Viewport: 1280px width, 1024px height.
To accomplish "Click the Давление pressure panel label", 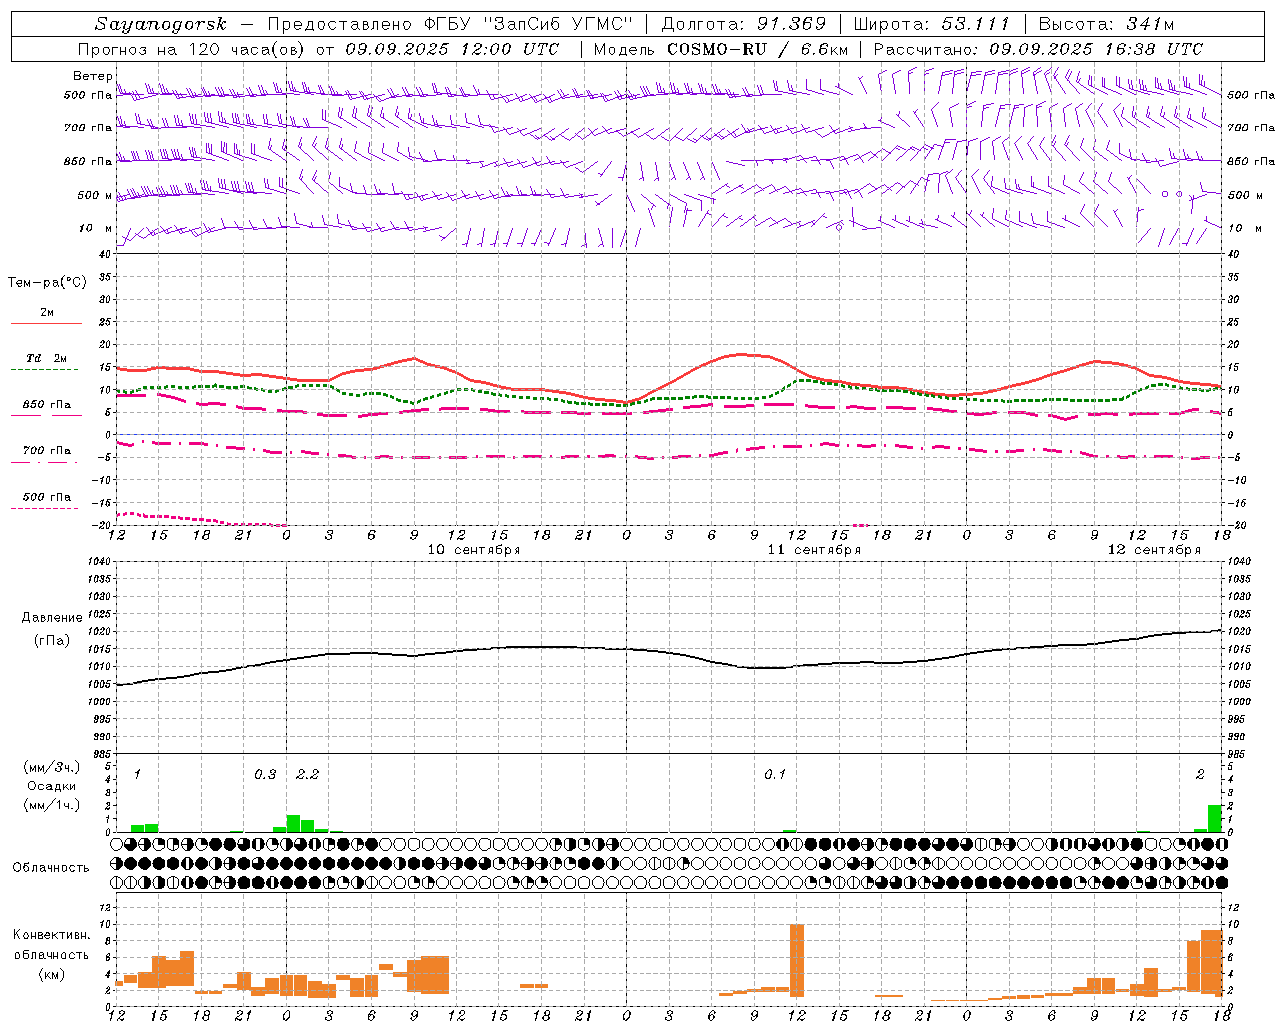I will click(x=51, y=617).
